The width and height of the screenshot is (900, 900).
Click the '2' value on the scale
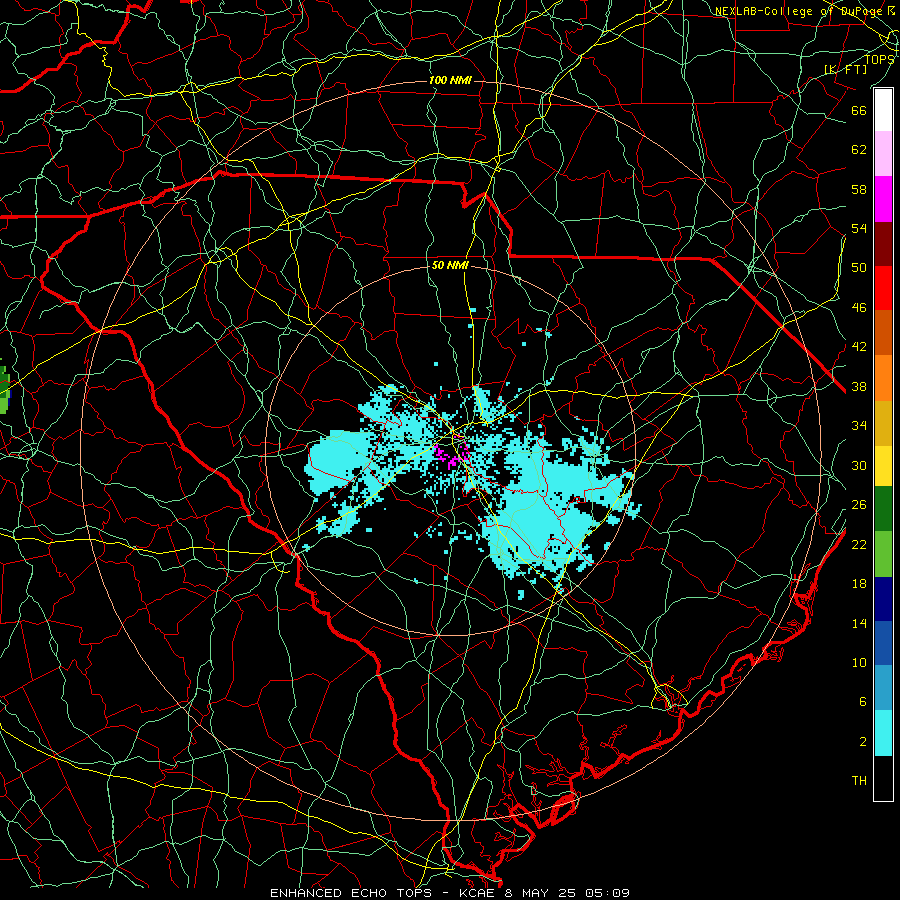point(862,742)
